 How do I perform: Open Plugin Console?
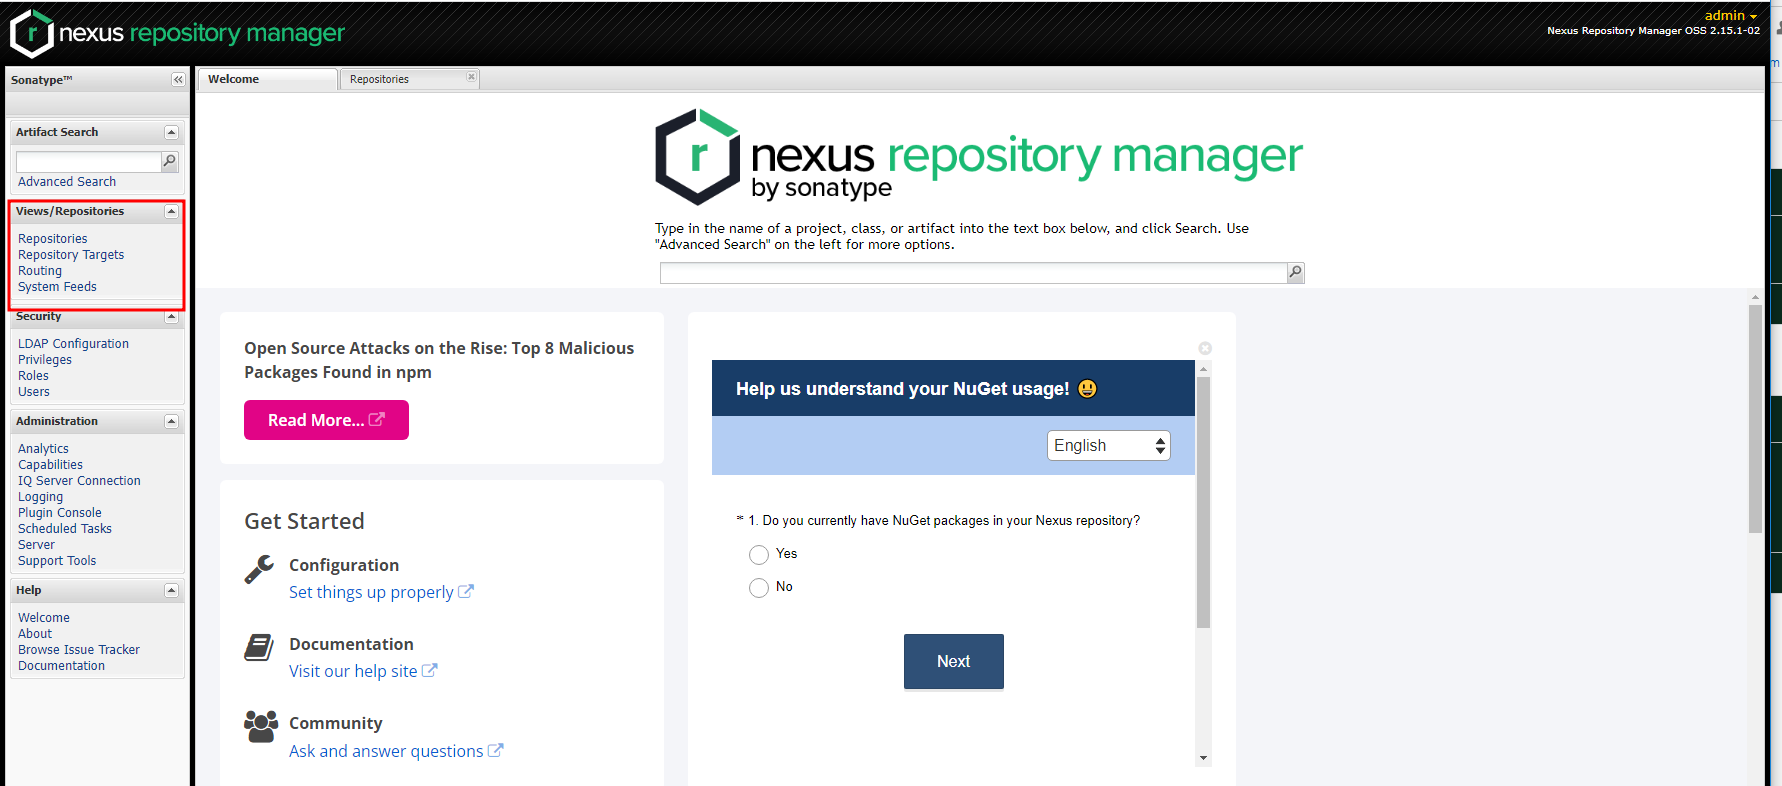[60, 513]
